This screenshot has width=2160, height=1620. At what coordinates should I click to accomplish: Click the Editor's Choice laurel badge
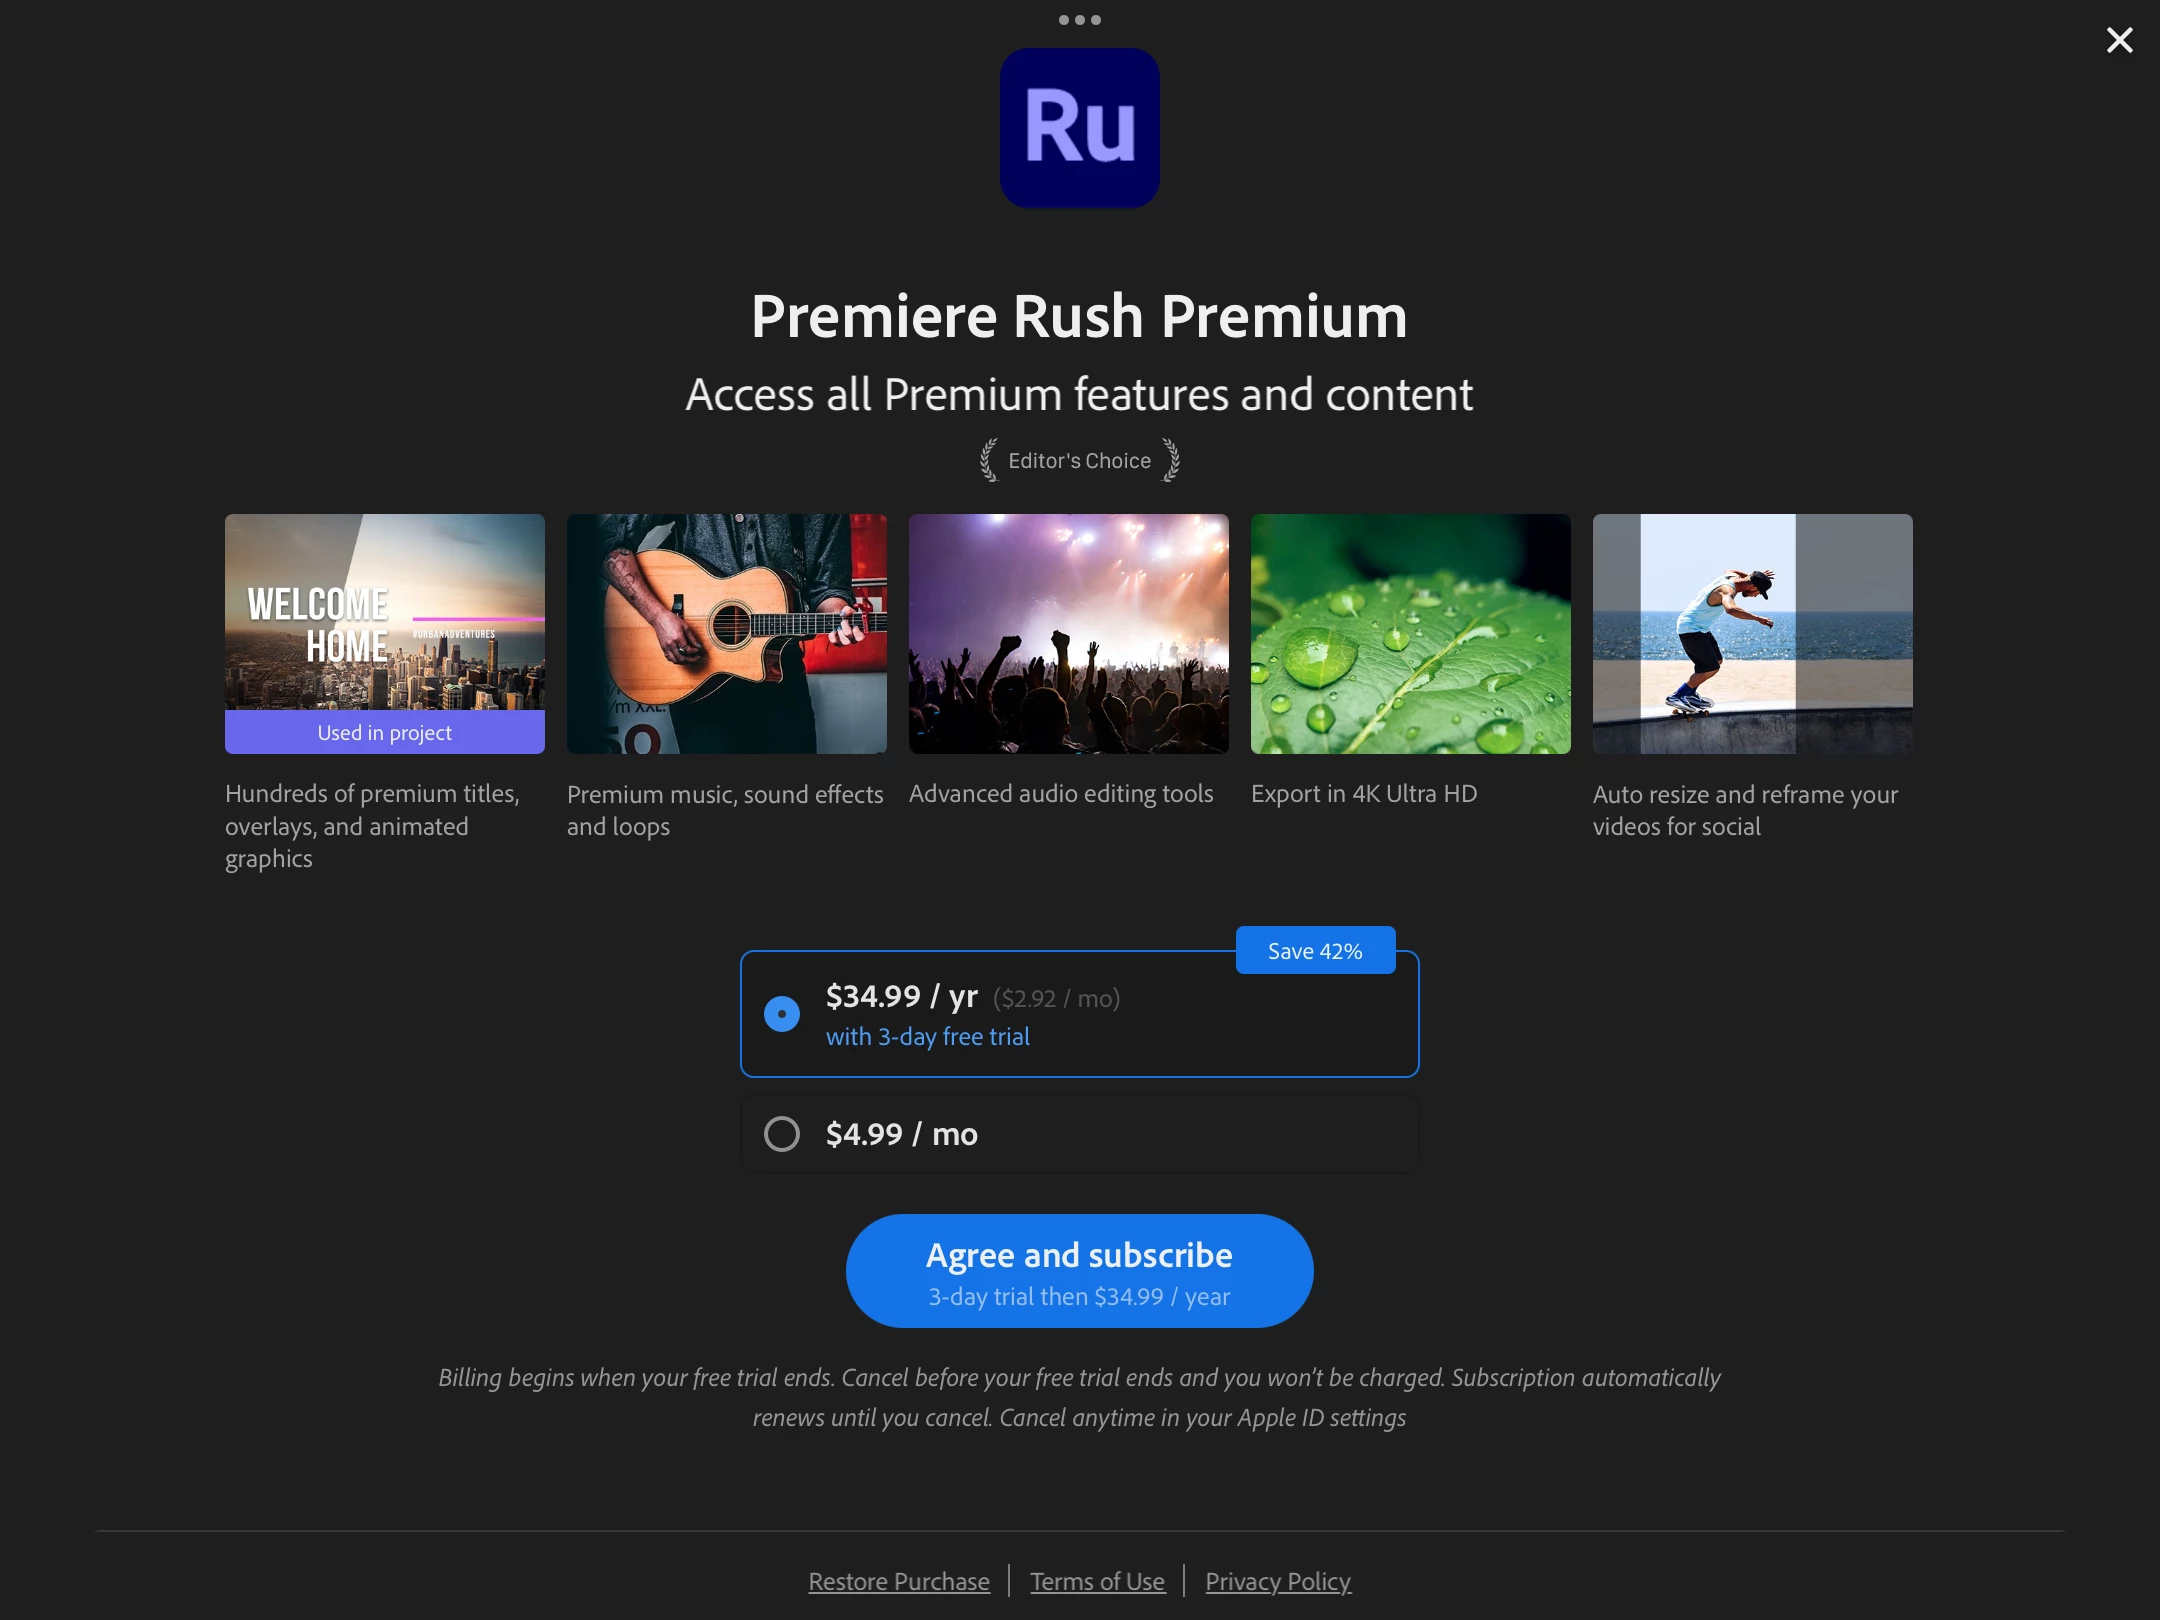click(x=1080, y=460)
